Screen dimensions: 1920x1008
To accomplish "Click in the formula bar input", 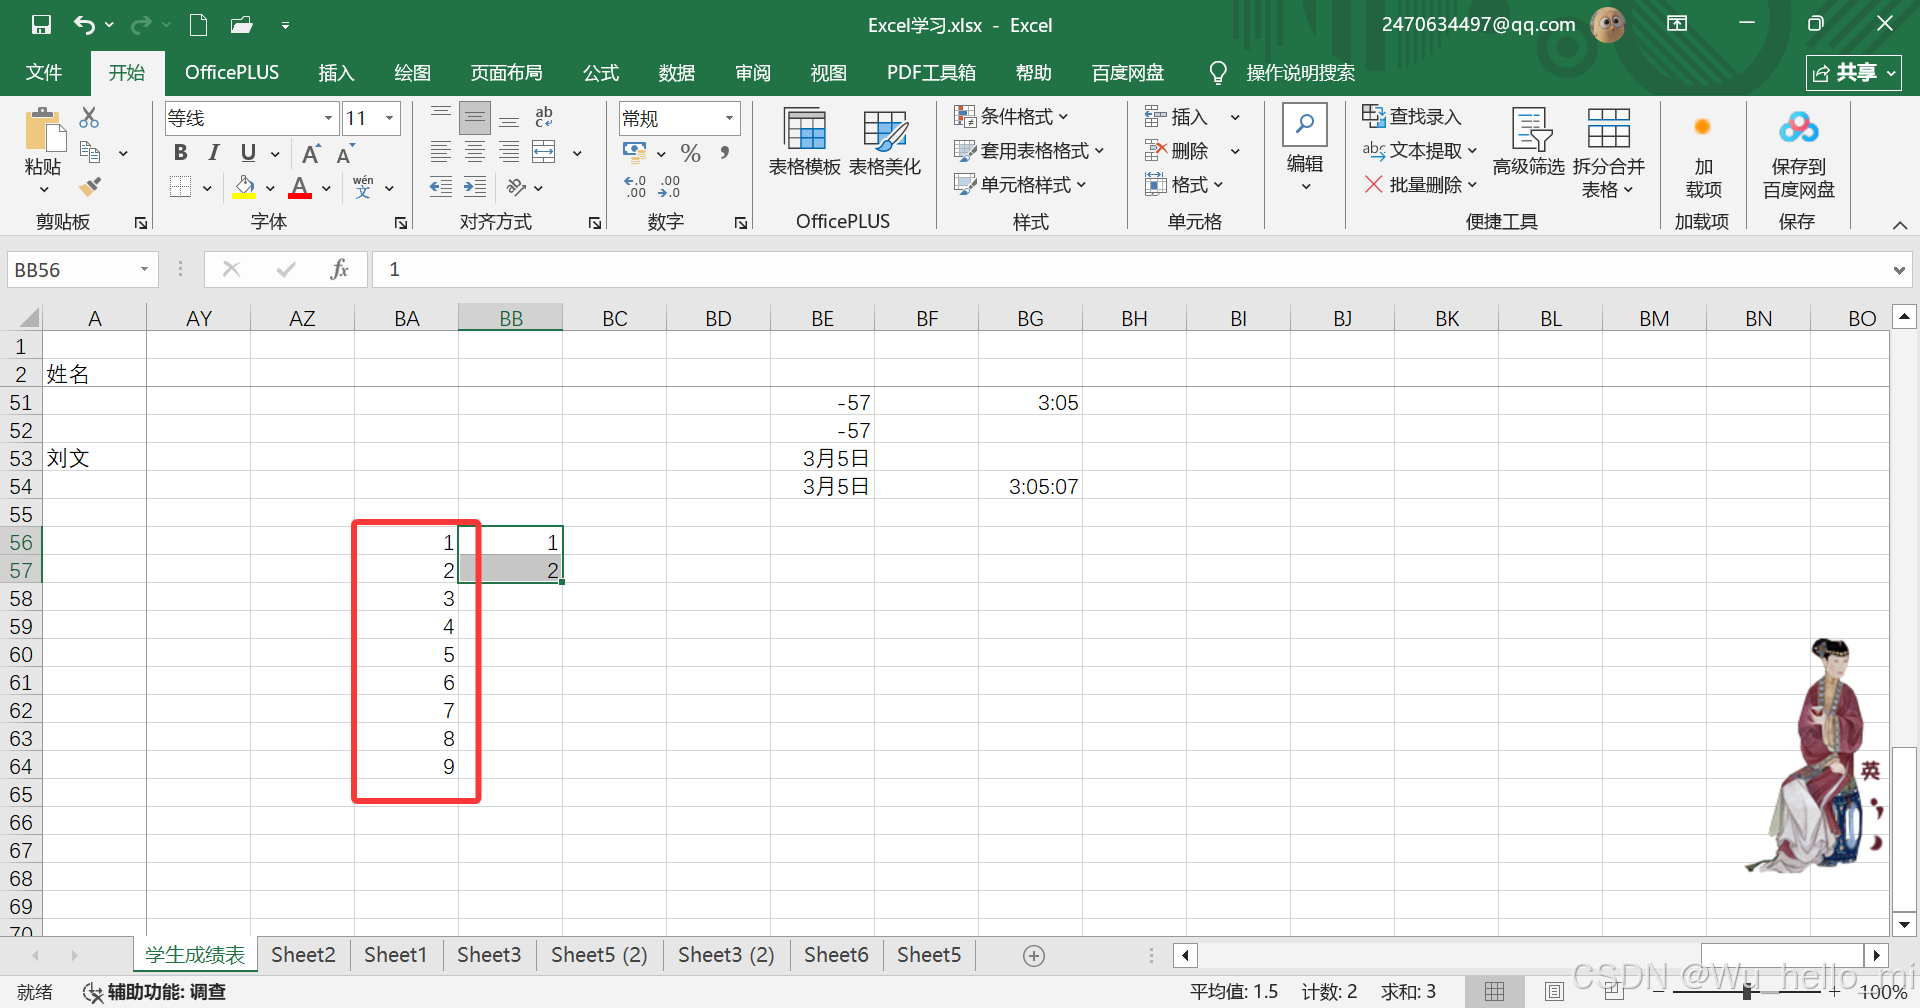I will click(x=1130, y=269).
